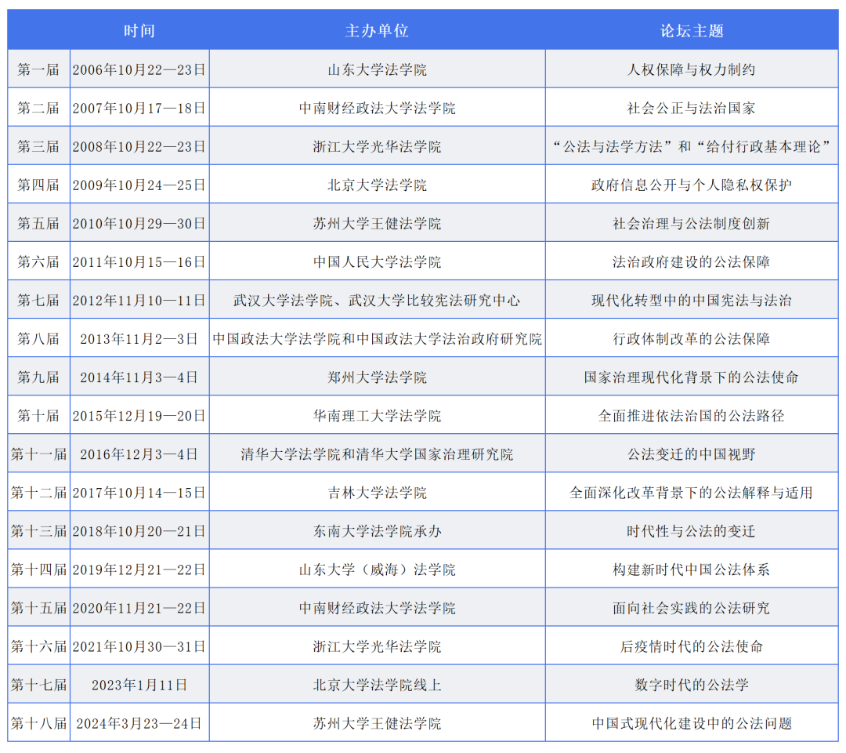Click 苏州大学王健法学院 in 第五届 row
846x753 pixels.
point(377,223)
